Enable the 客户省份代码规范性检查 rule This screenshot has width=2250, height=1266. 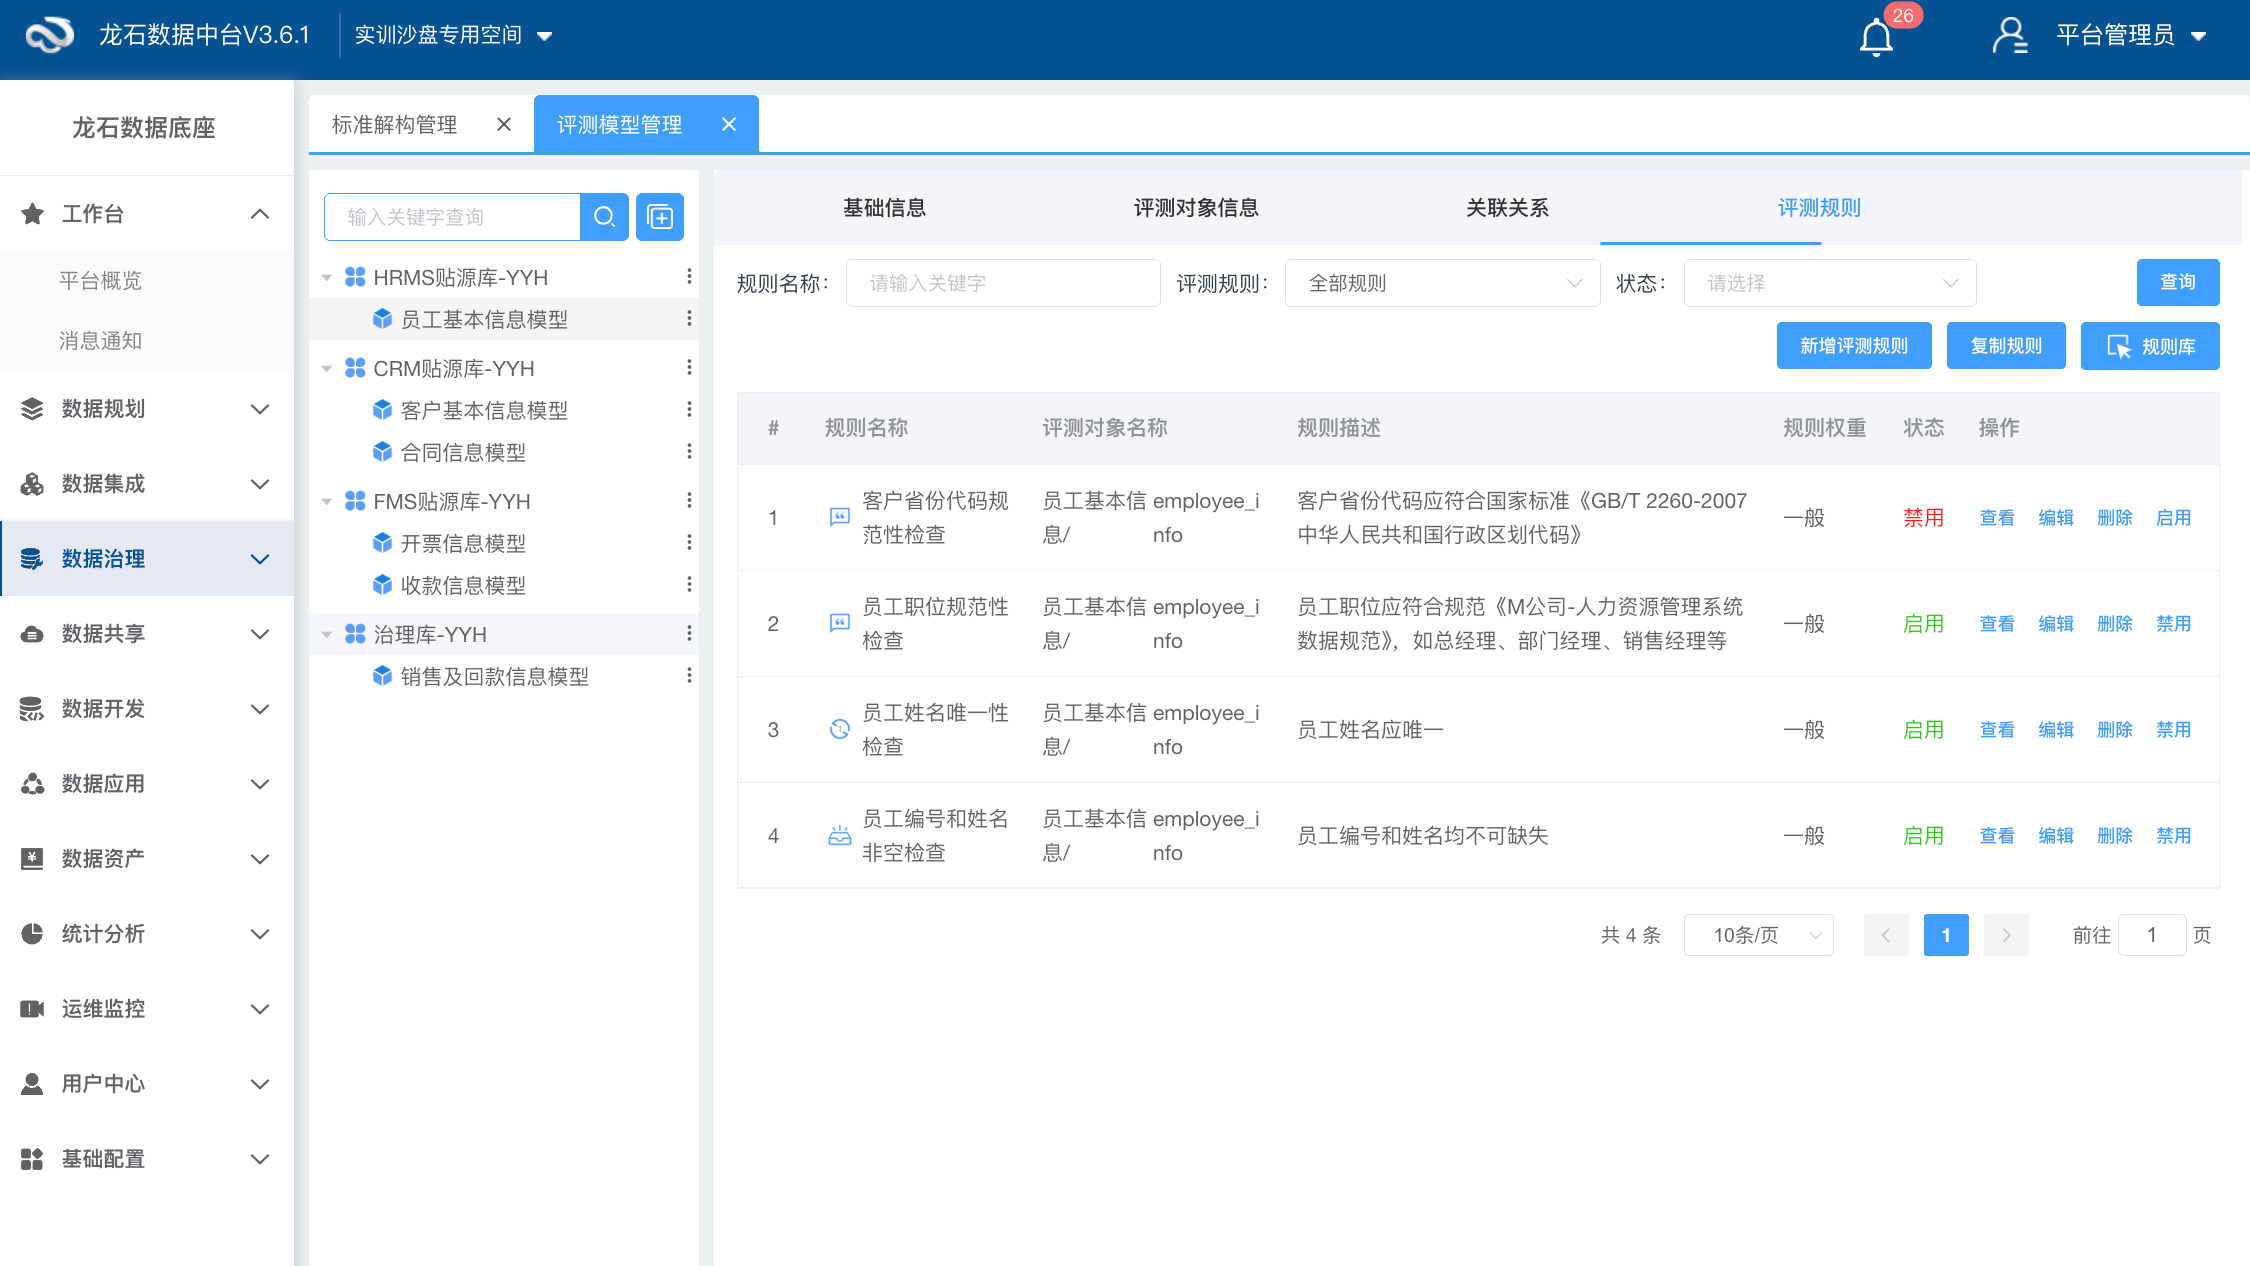[x=2172, y=517]
